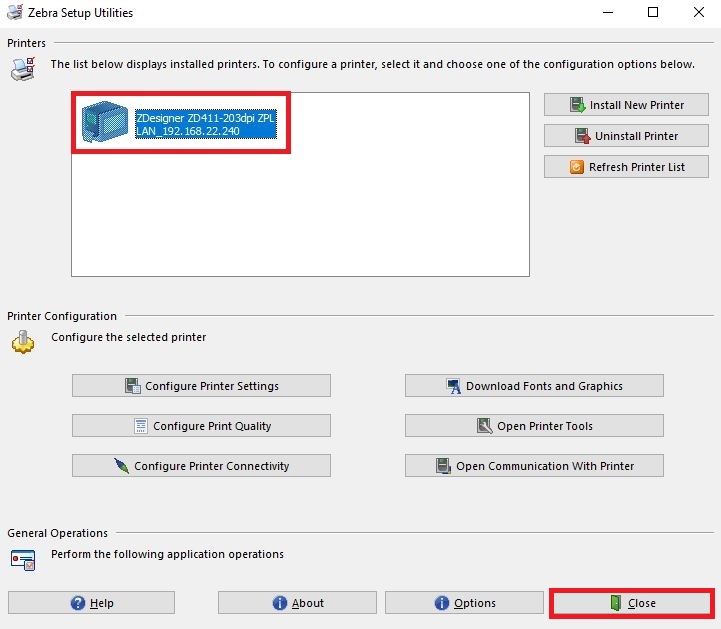
Task: Open the Help button
Action: click(92, 602)
